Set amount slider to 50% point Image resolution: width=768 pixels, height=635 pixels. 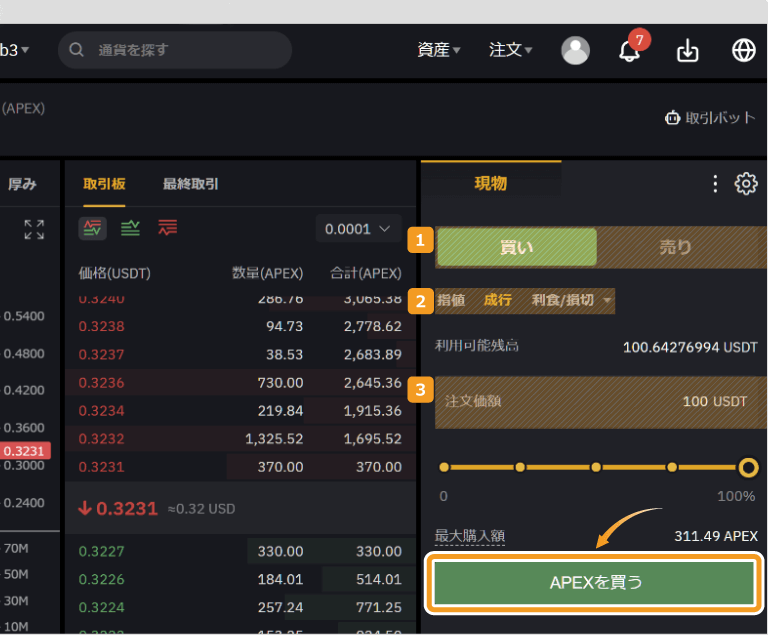(596, 467)
